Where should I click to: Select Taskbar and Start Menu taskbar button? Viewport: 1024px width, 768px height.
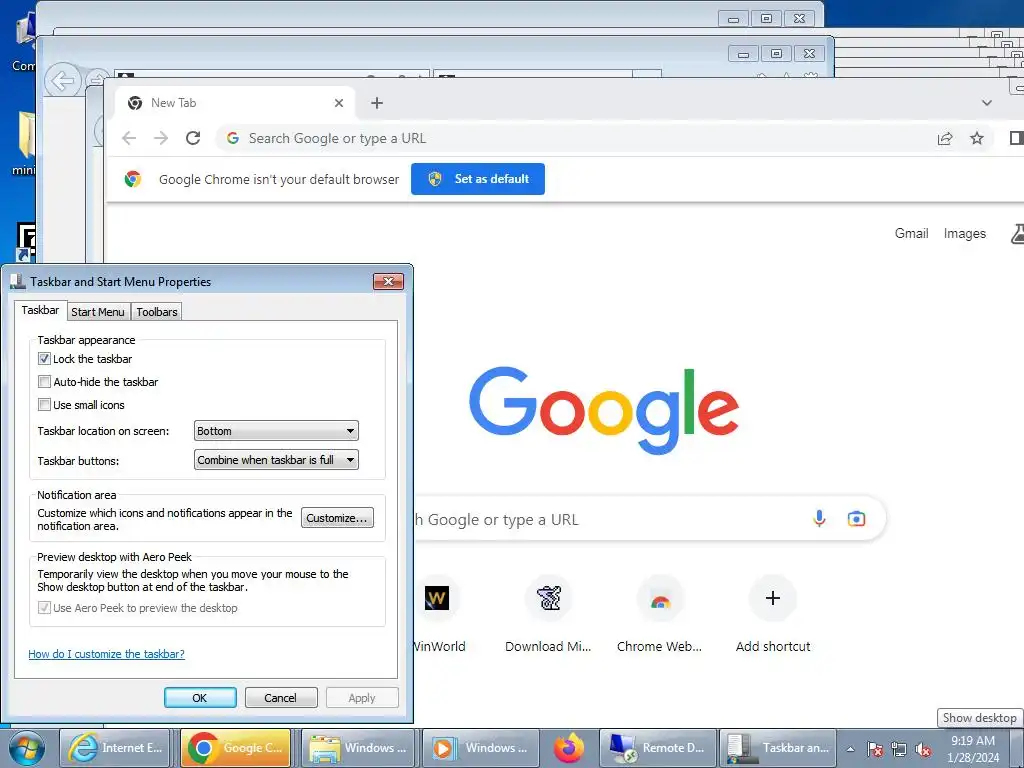(x=778, y=748)
